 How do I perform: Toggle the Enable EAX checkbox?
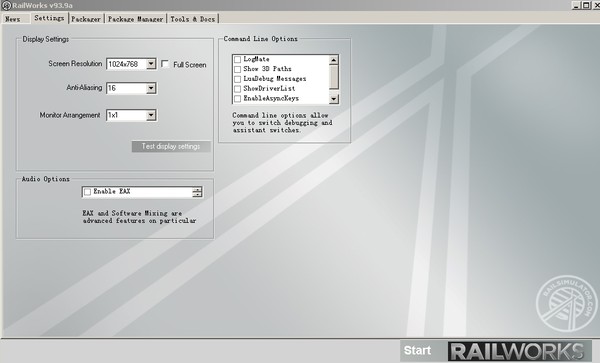[x=87, y=192]
